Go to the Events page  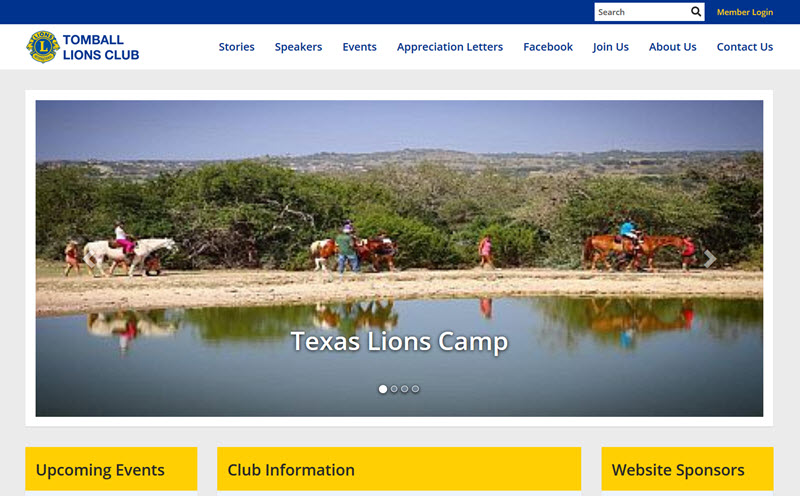tap(359, 47)
